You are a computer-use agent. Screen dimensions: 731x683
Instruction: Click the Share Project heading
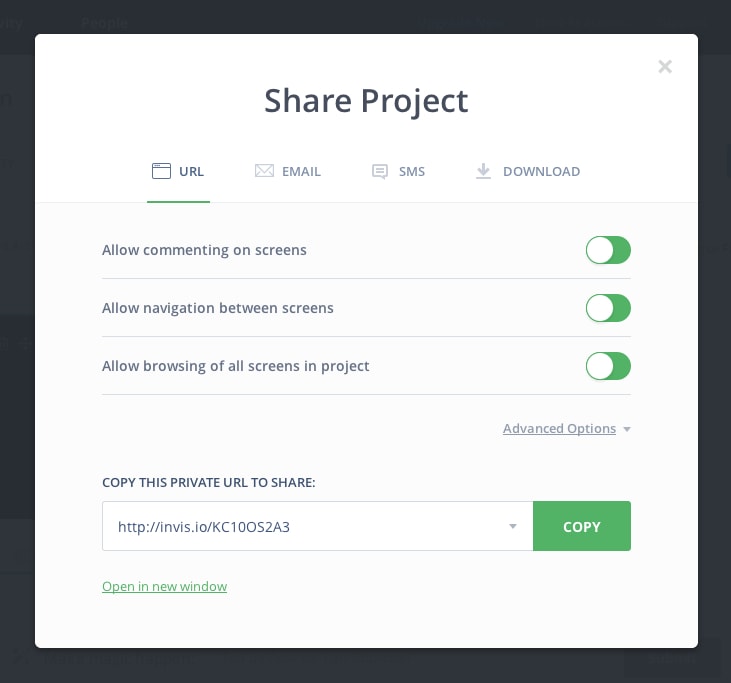click(366, 101)
